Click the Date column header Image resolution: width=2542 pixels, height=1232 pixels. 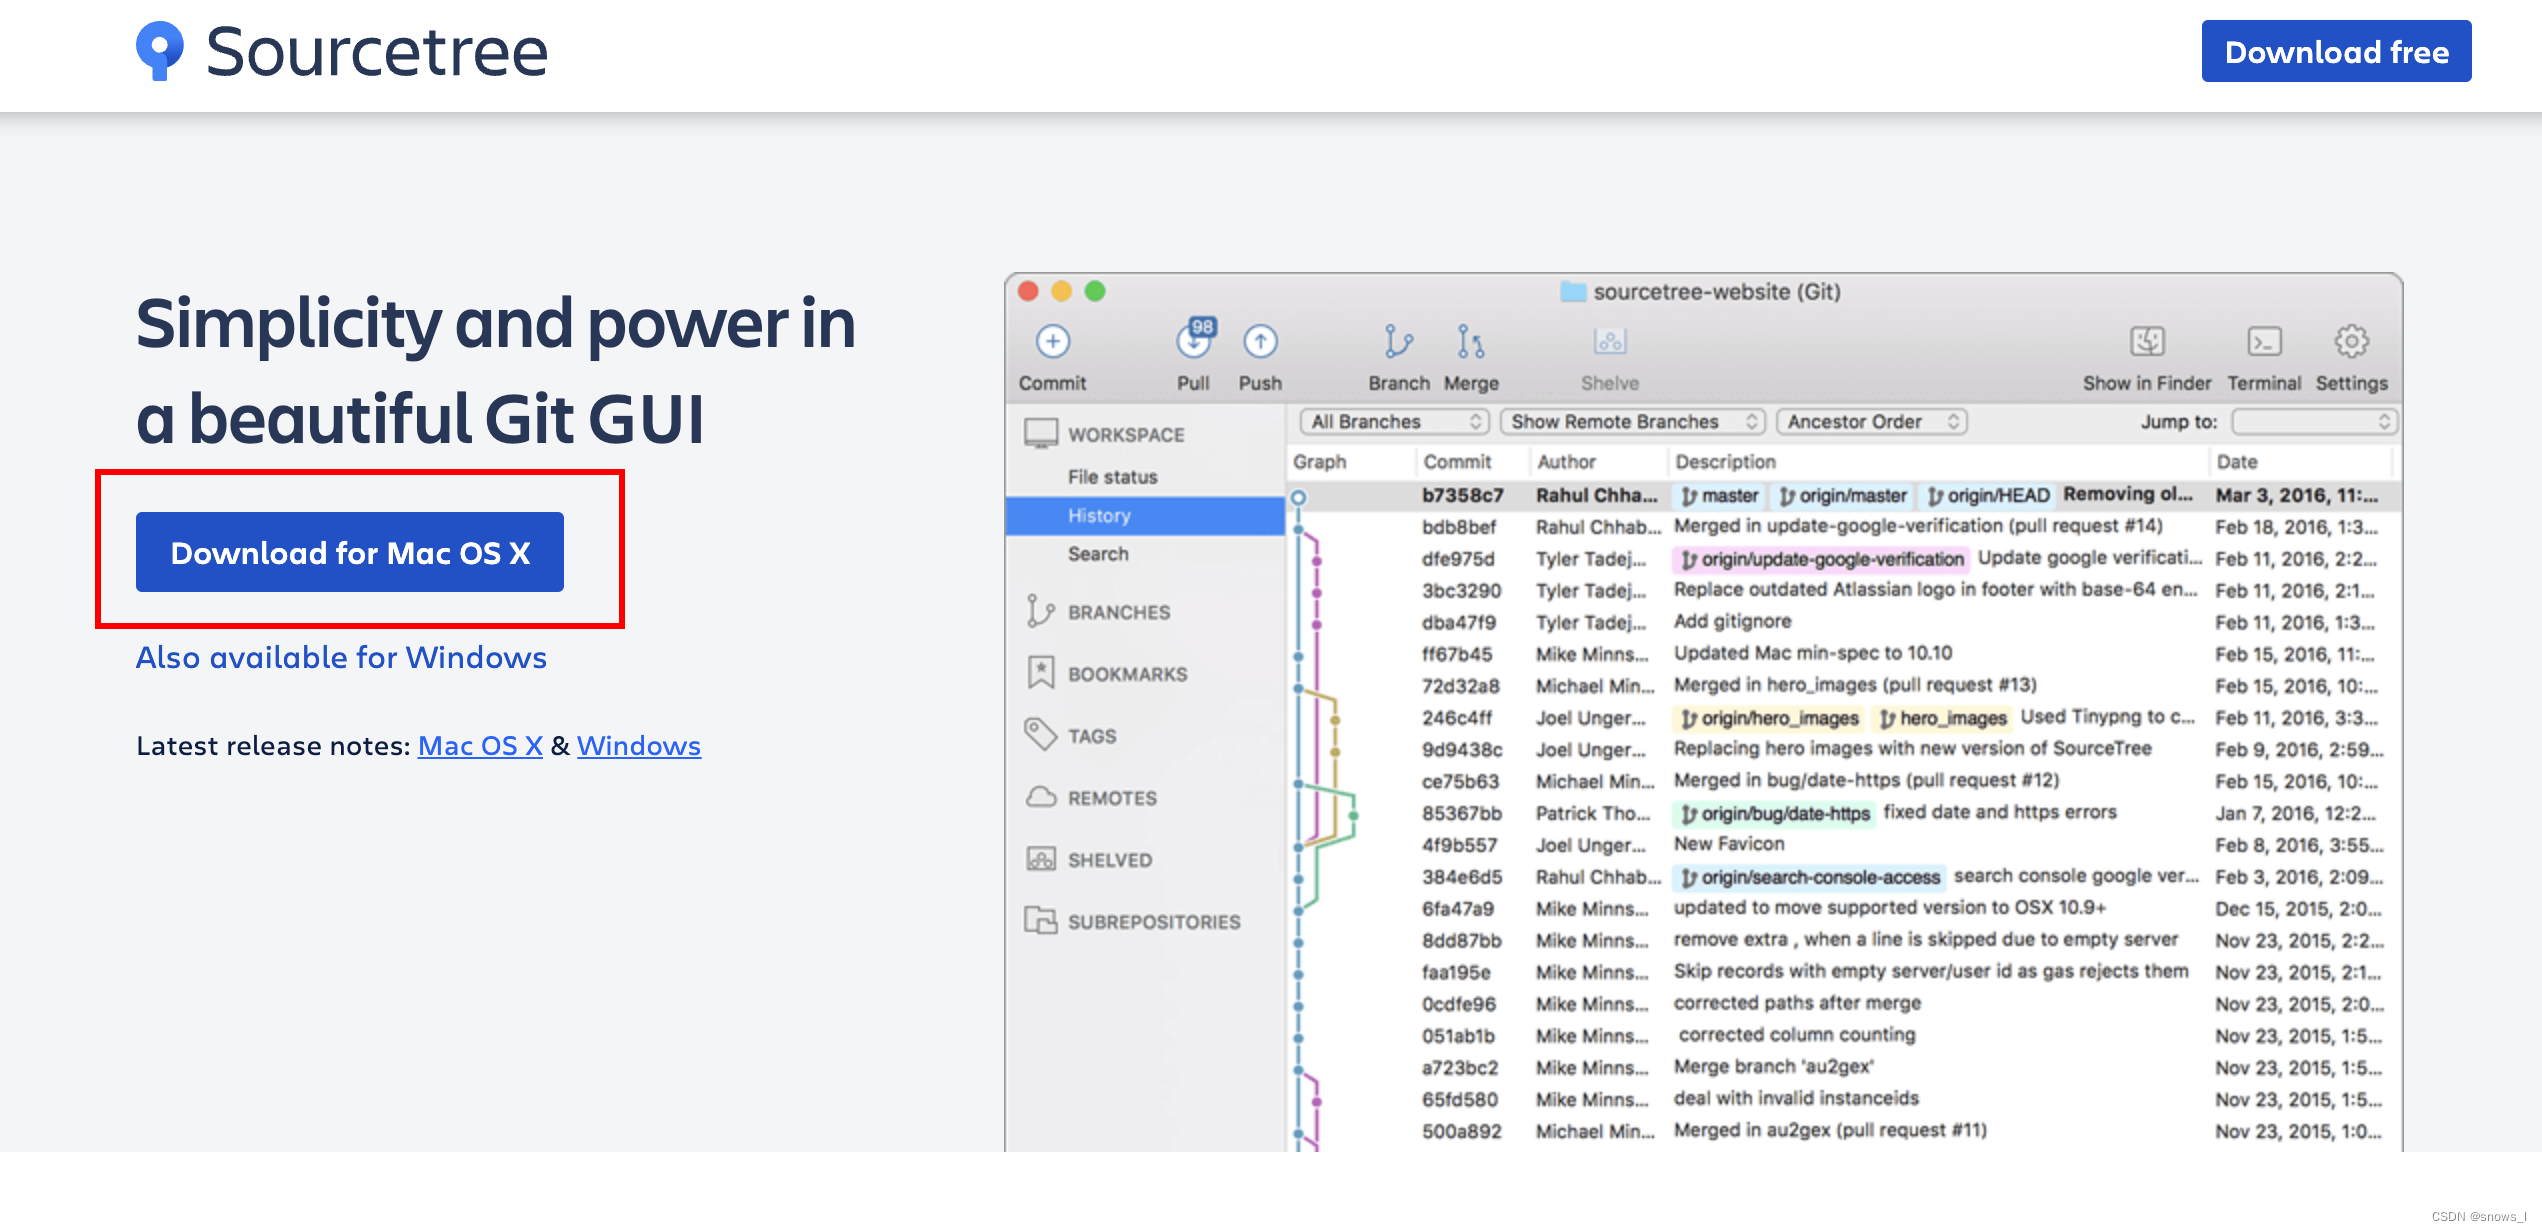(2237, 462)
